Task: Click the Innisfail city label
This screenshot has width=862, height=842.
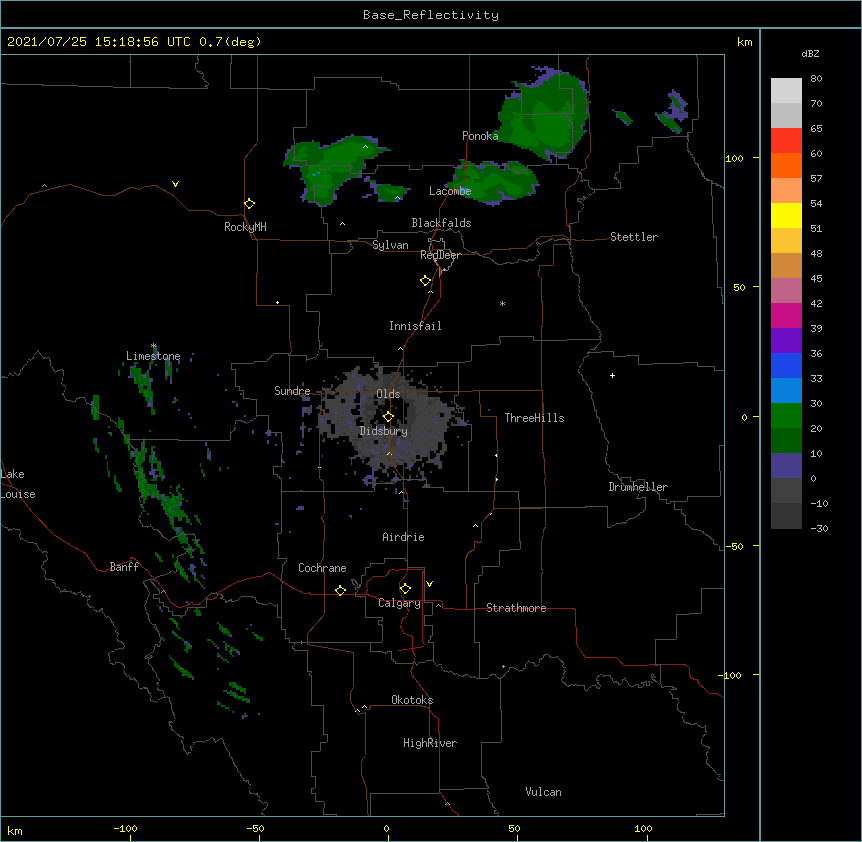Action: tap(415, 326)
